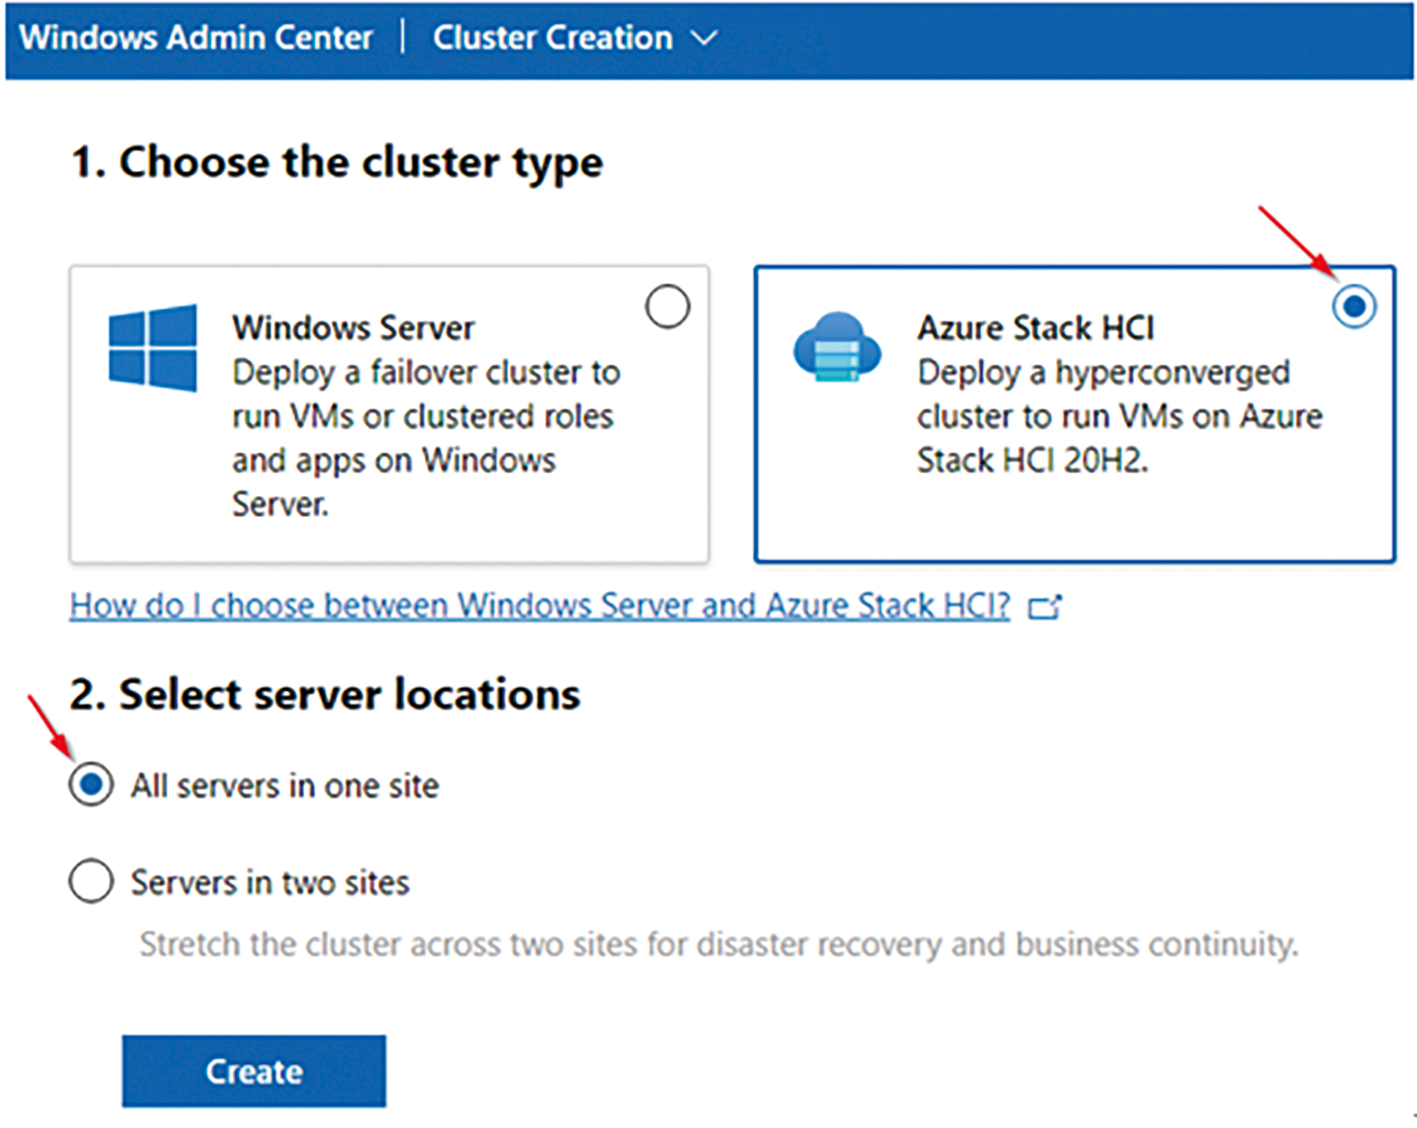
Task: Choose All servers in one site
Action: 91,785
